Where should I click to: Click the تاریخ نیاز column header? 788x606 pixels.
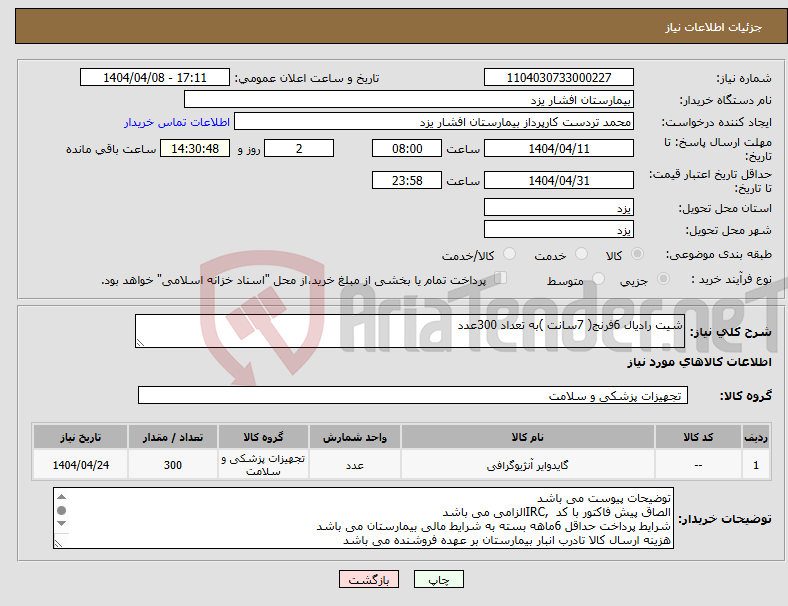point(80,437)
